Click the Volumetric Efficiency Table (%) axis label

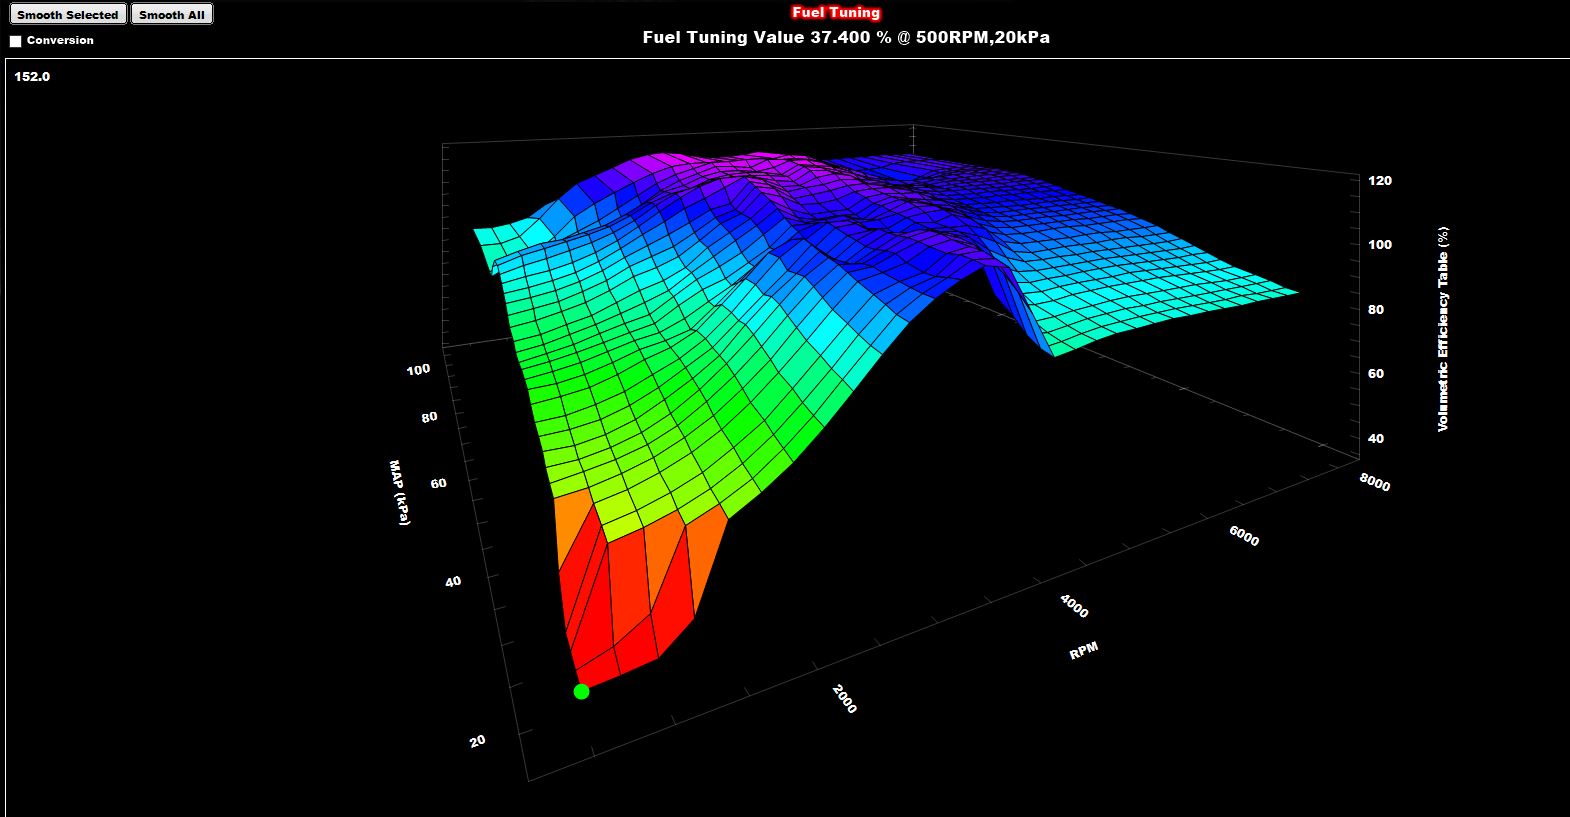click(1443, 329)
